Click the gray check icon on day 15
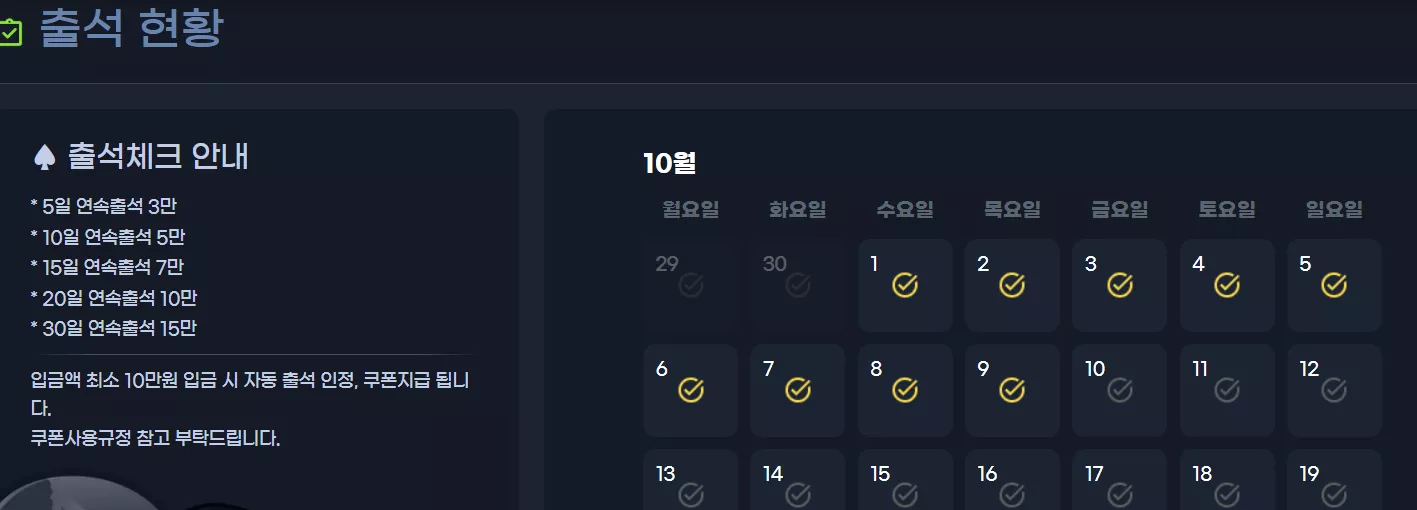 (905, 495)
